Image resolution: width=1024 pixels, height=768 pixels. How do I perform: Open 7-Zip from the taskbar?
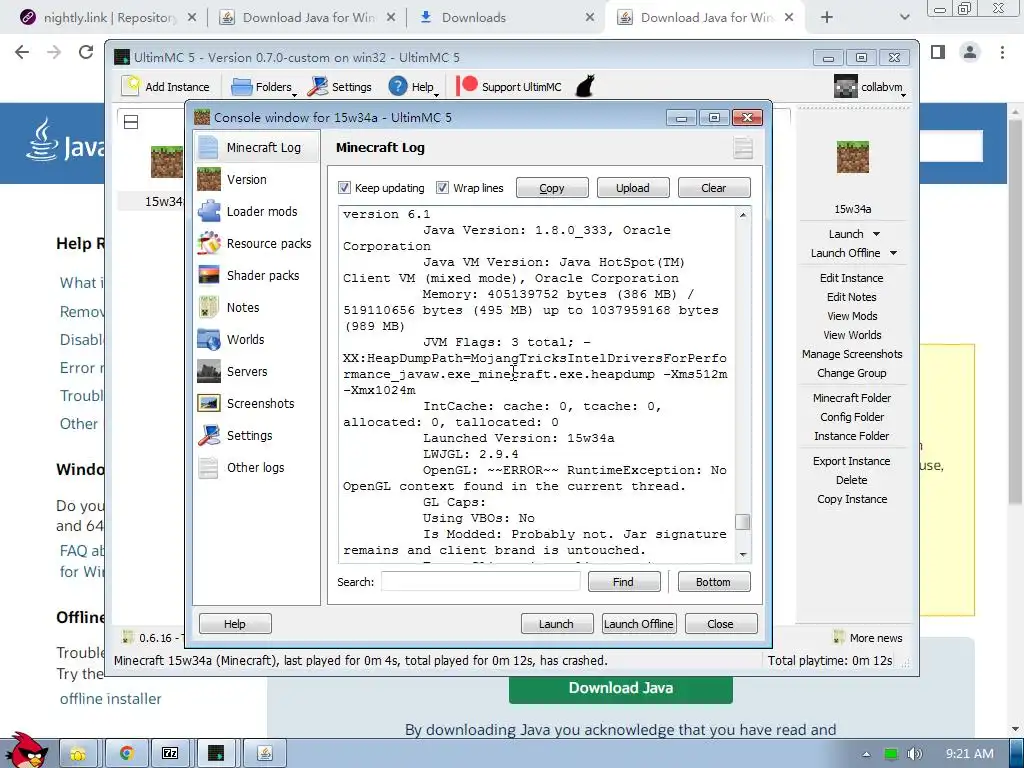tap(170, 754)
